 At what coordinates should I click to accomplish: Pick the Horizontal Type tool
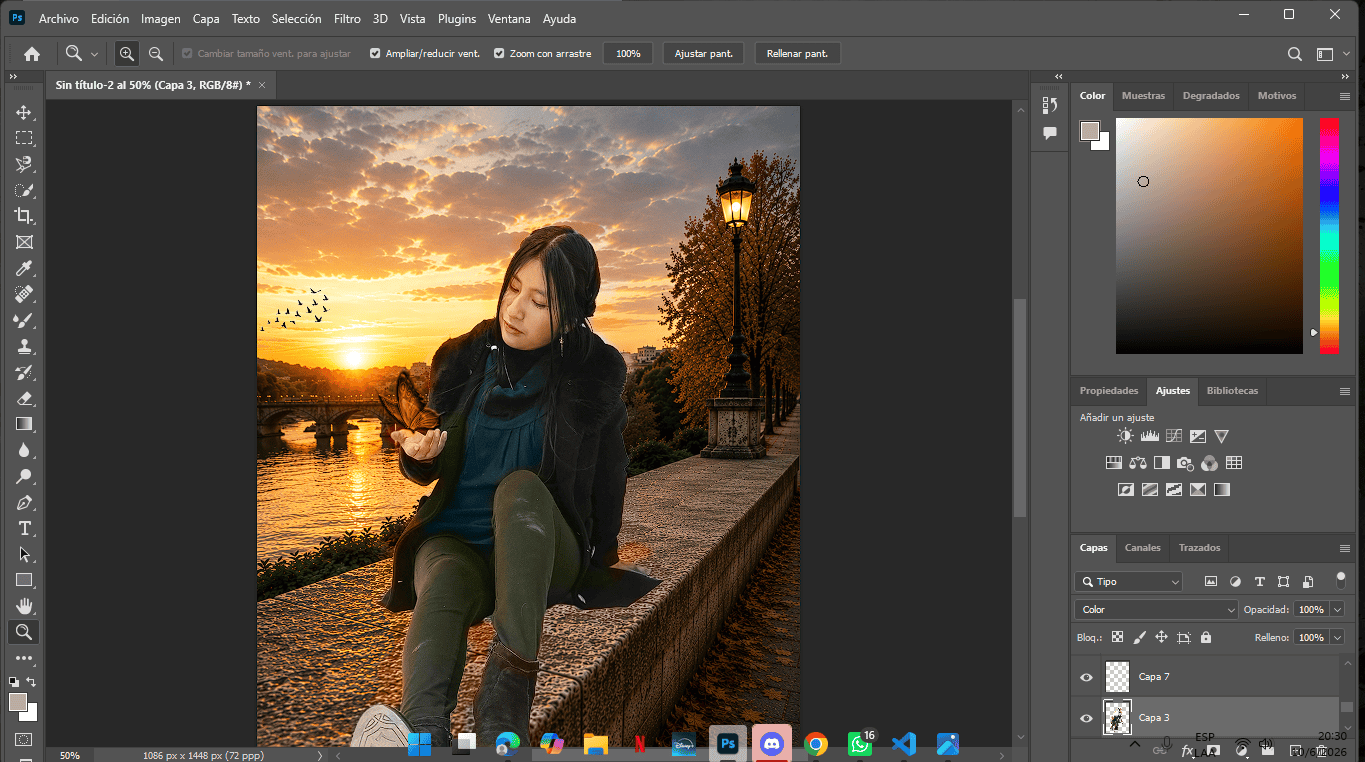pos(24,528)
